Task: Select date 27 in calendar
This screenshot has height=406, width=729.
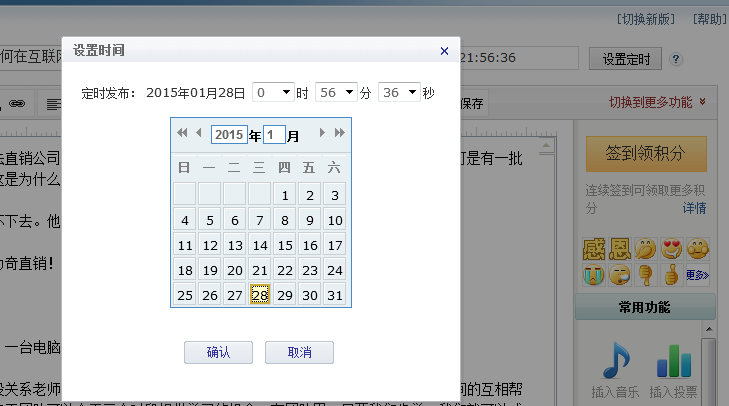Action: coord(235,295)
